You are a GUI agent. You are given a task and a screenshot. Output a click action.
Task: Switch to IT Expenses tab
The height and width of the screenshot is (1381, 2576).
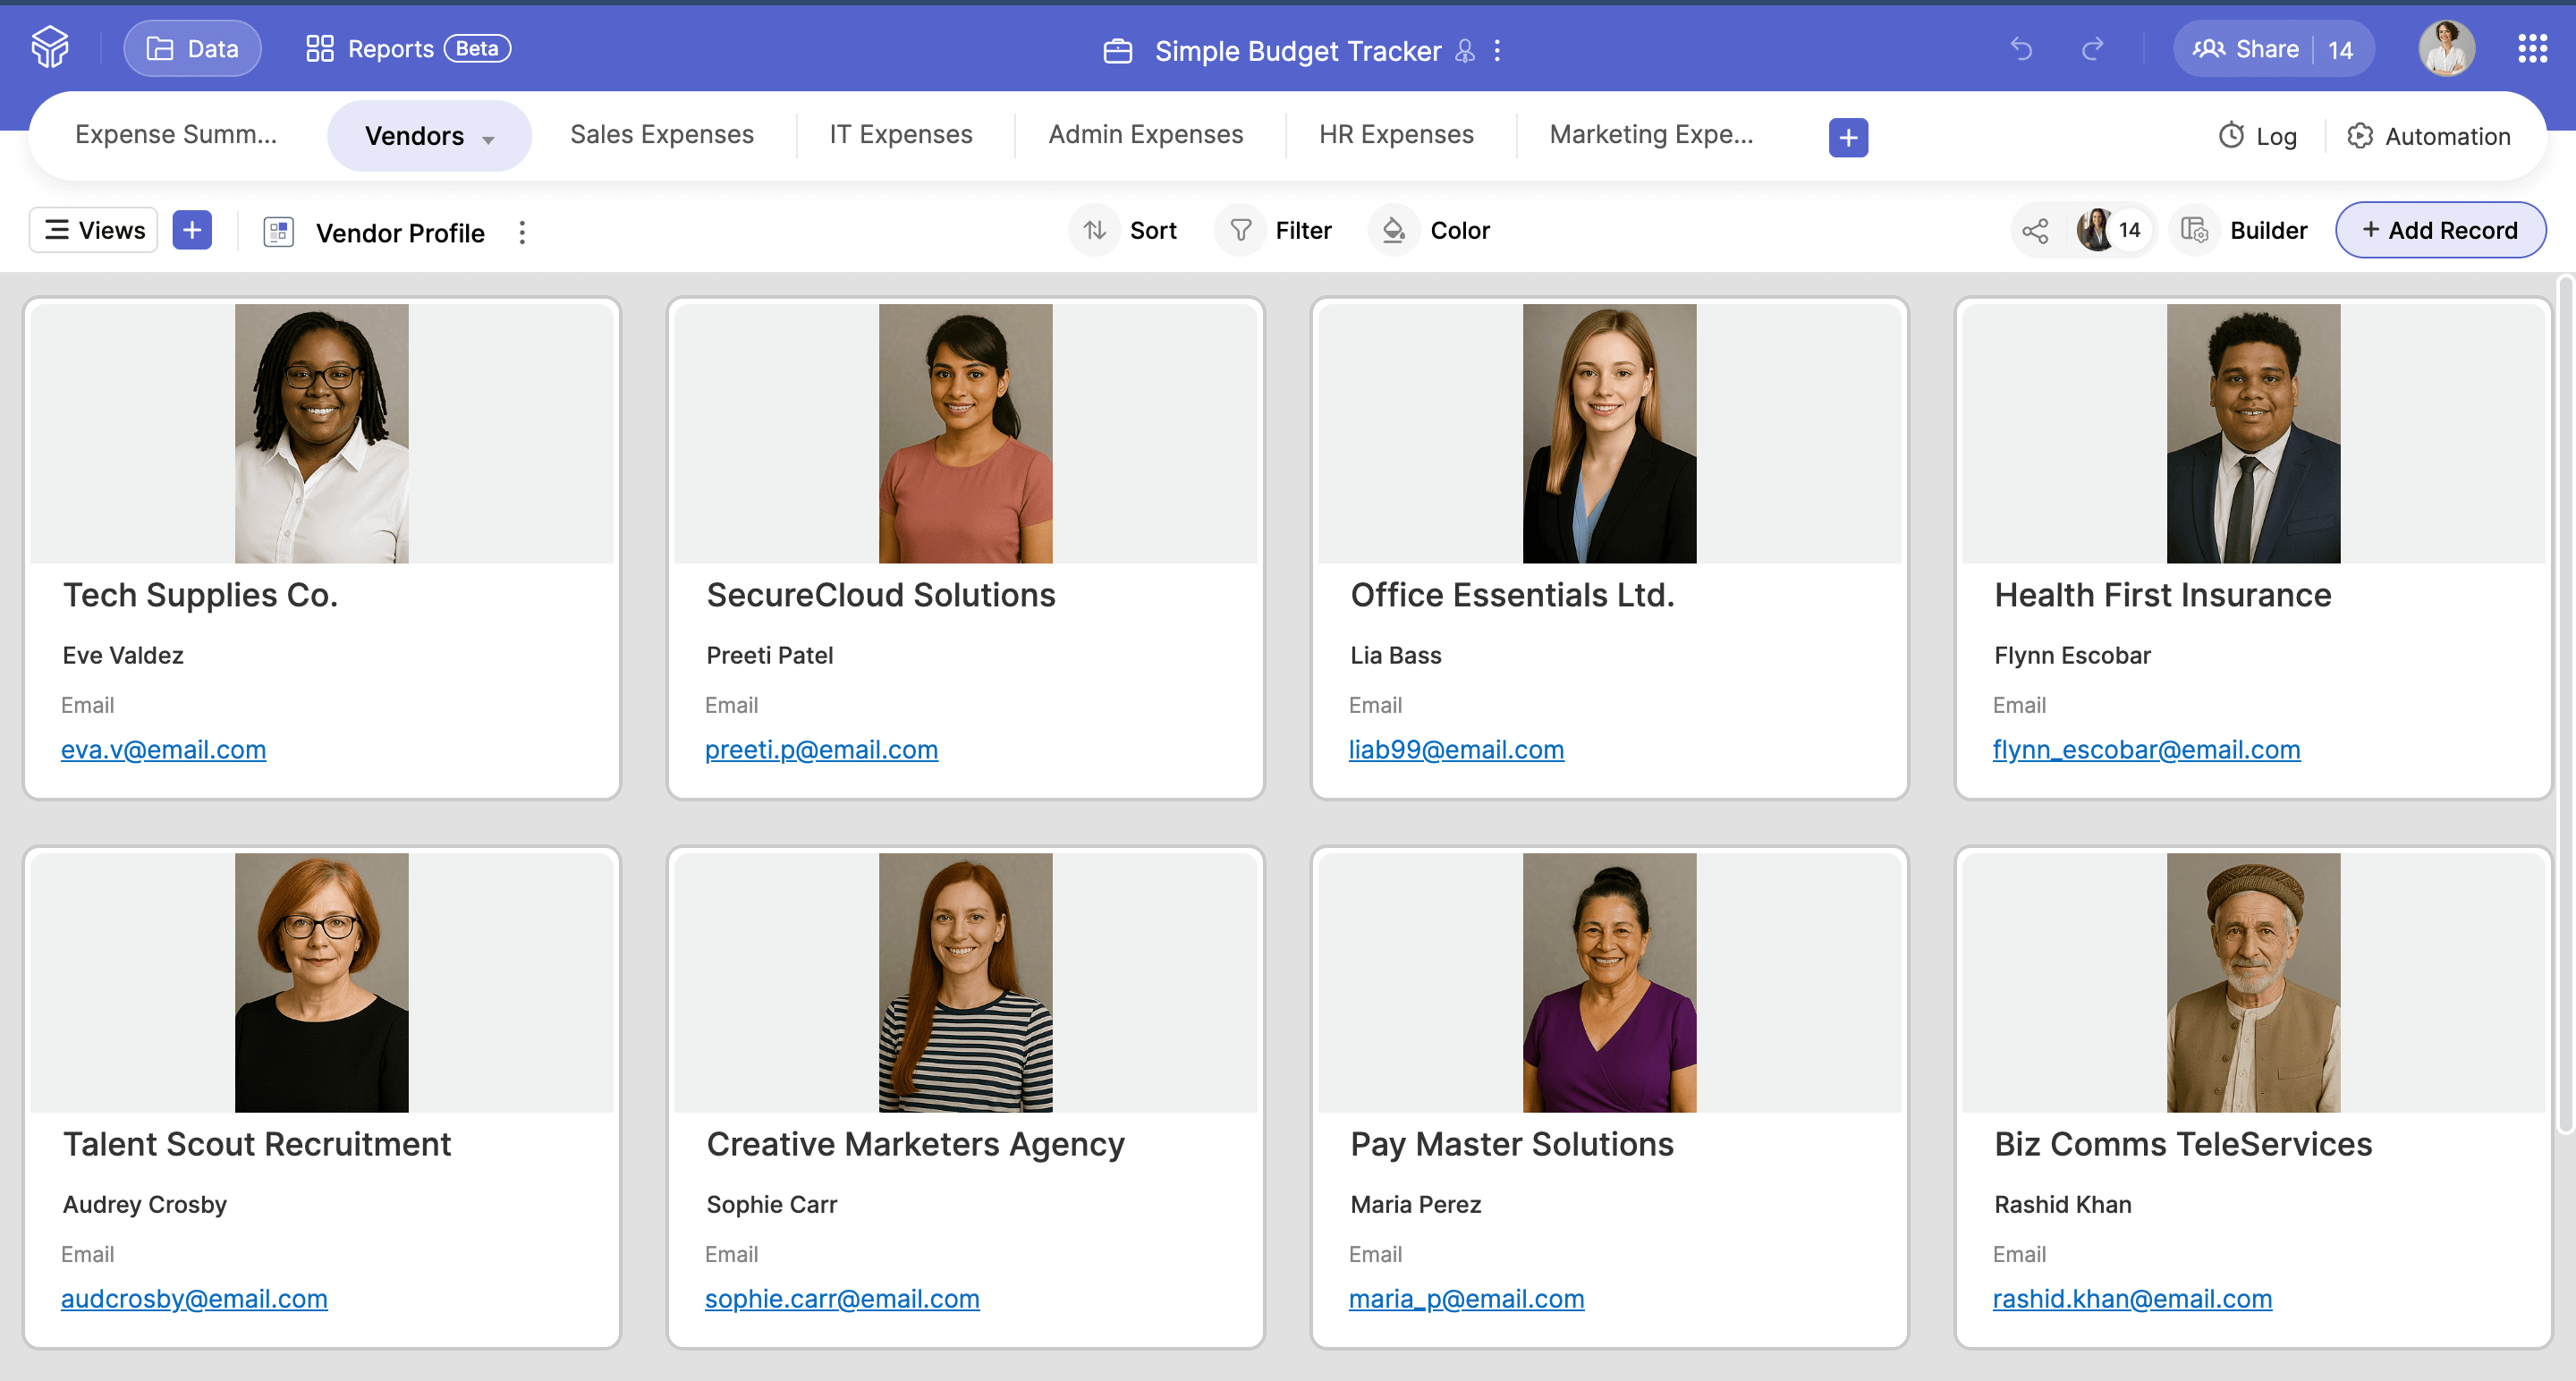(x=901, y=135)
